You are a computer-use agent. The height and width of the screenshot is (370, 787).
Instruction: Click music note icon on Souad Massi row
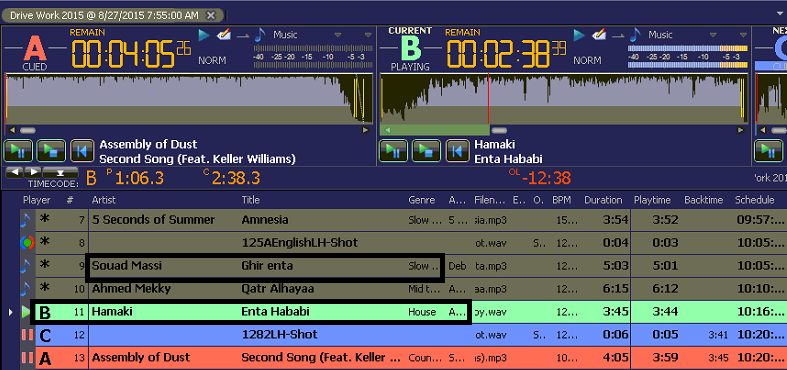pos(26,267)
